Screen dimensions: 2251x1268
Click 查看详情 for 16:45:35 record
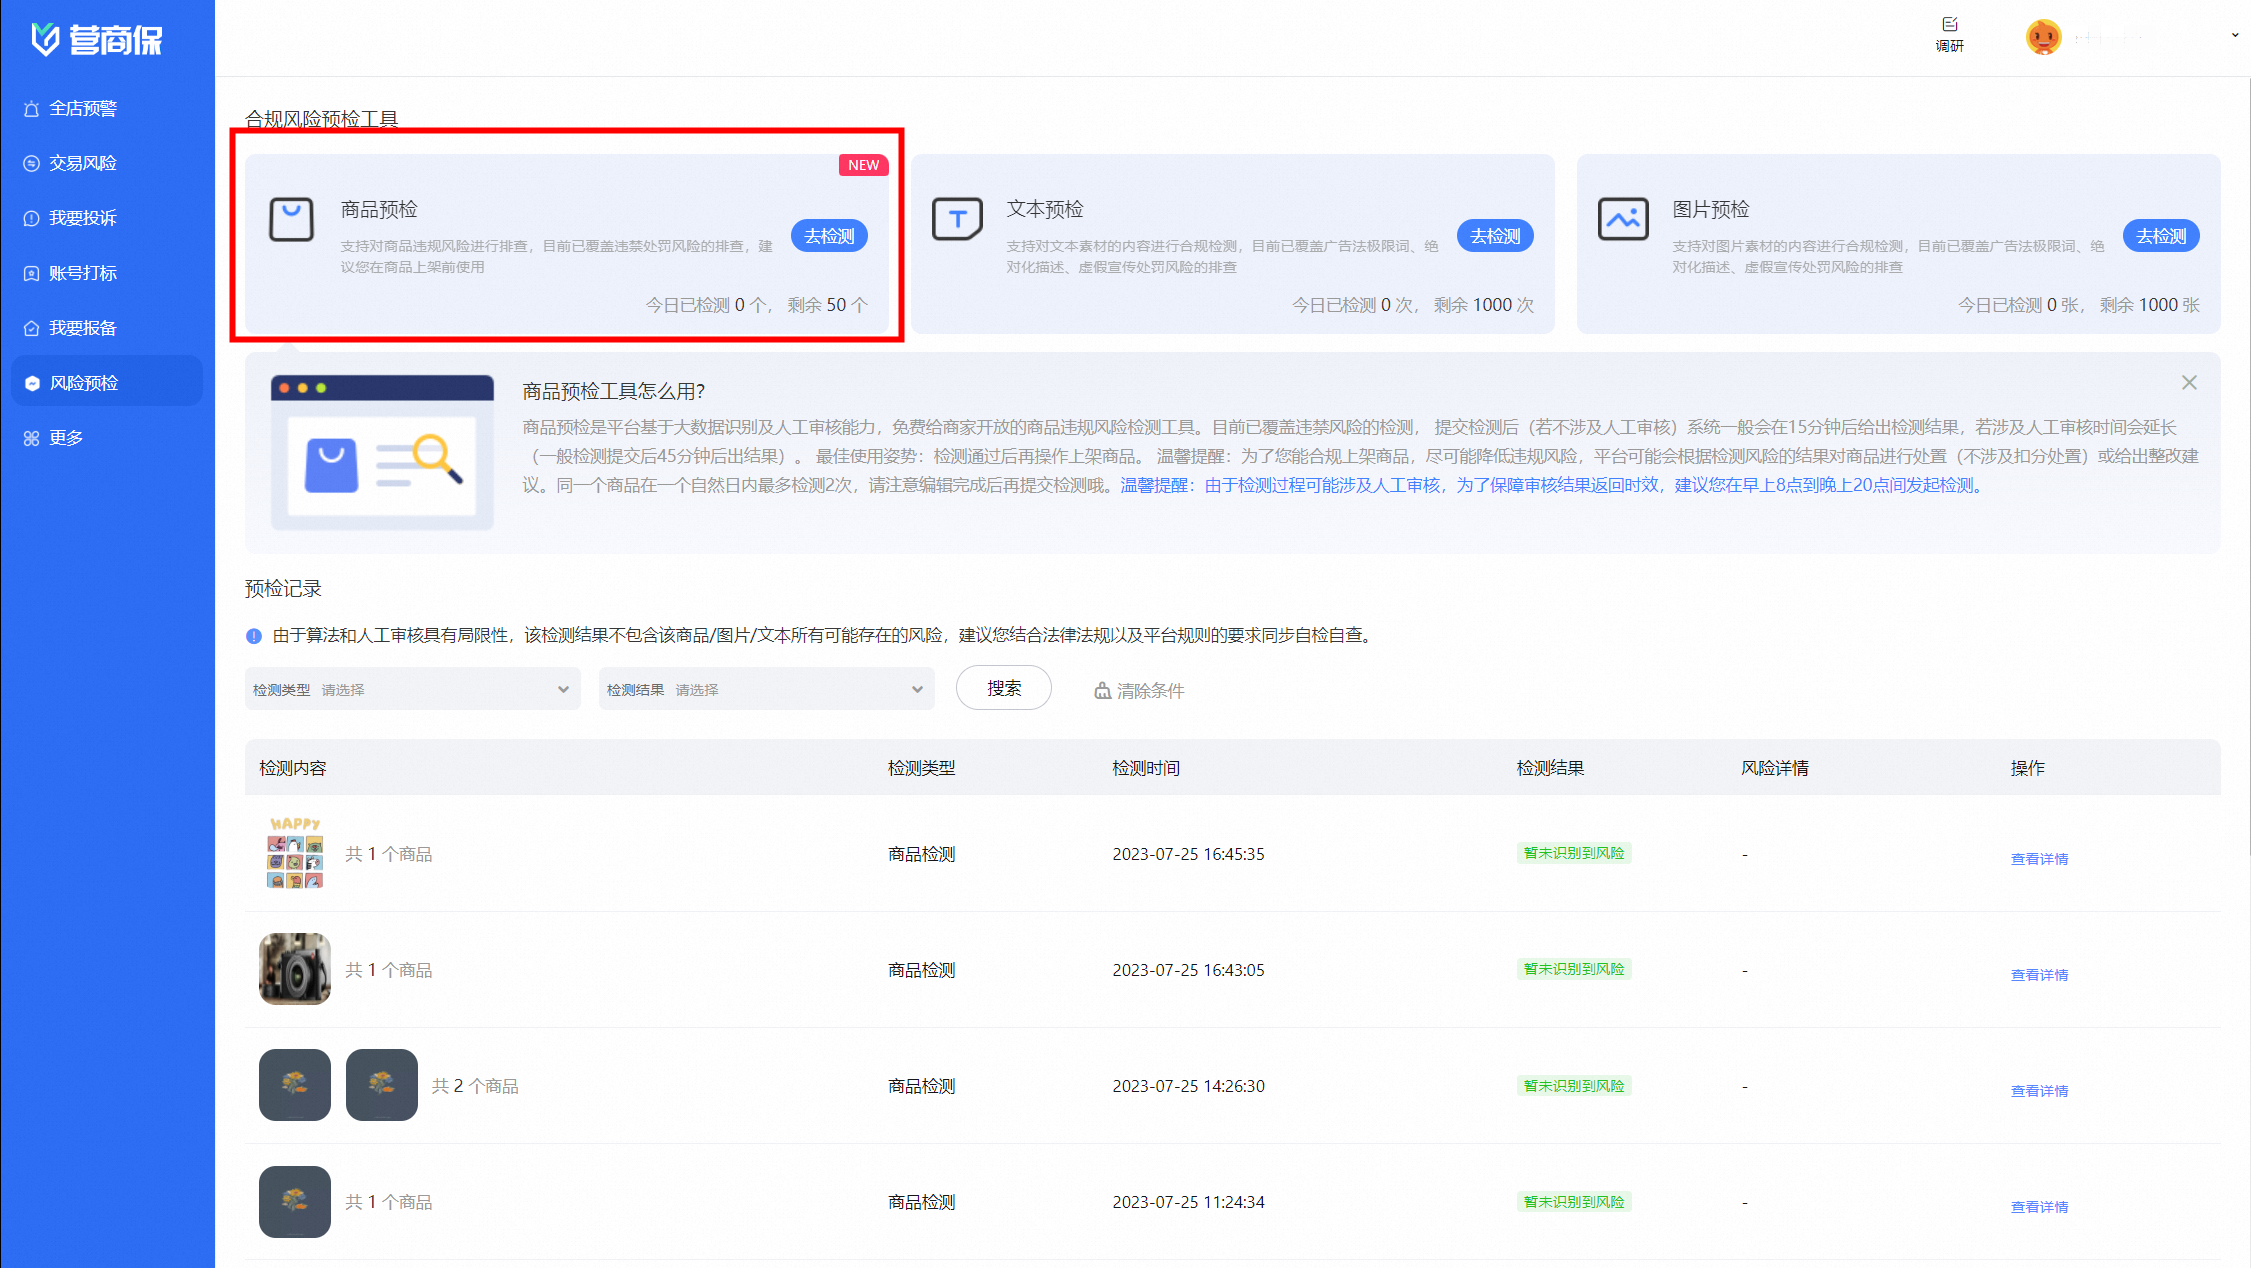coord(2039,859)
